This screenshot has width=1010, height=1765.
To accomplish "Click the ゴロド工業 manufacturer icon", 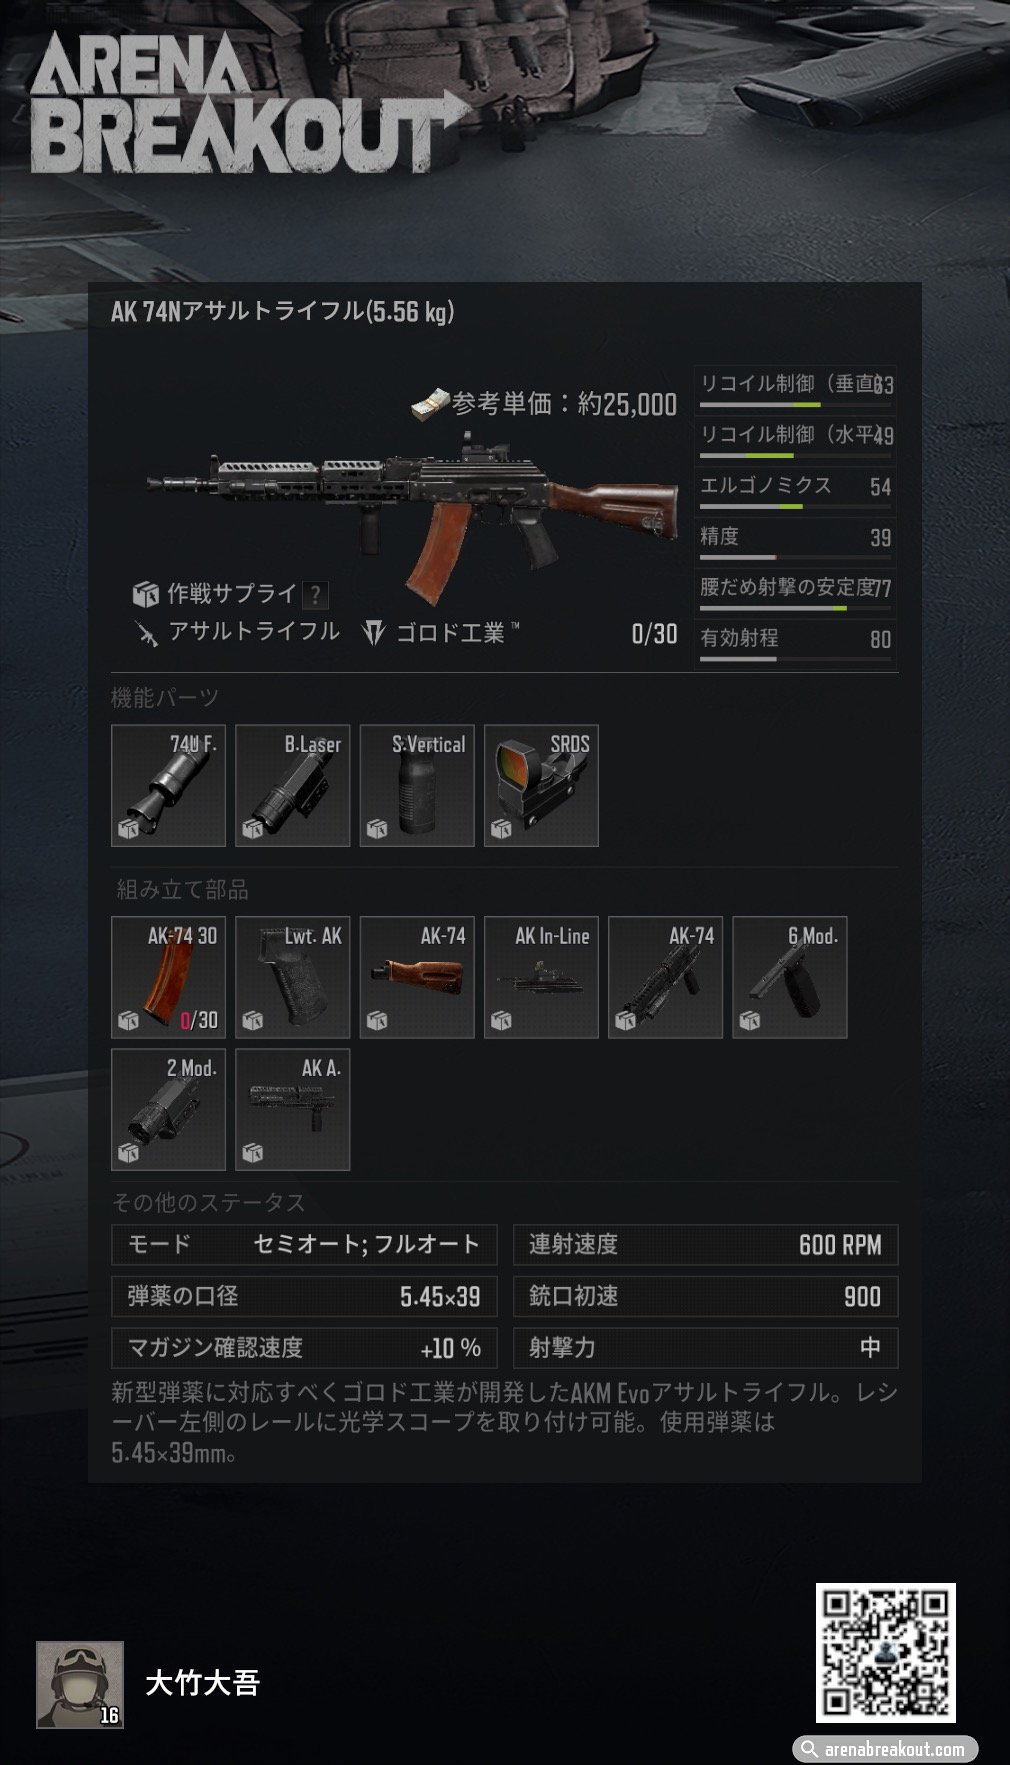I will [373, 632].
